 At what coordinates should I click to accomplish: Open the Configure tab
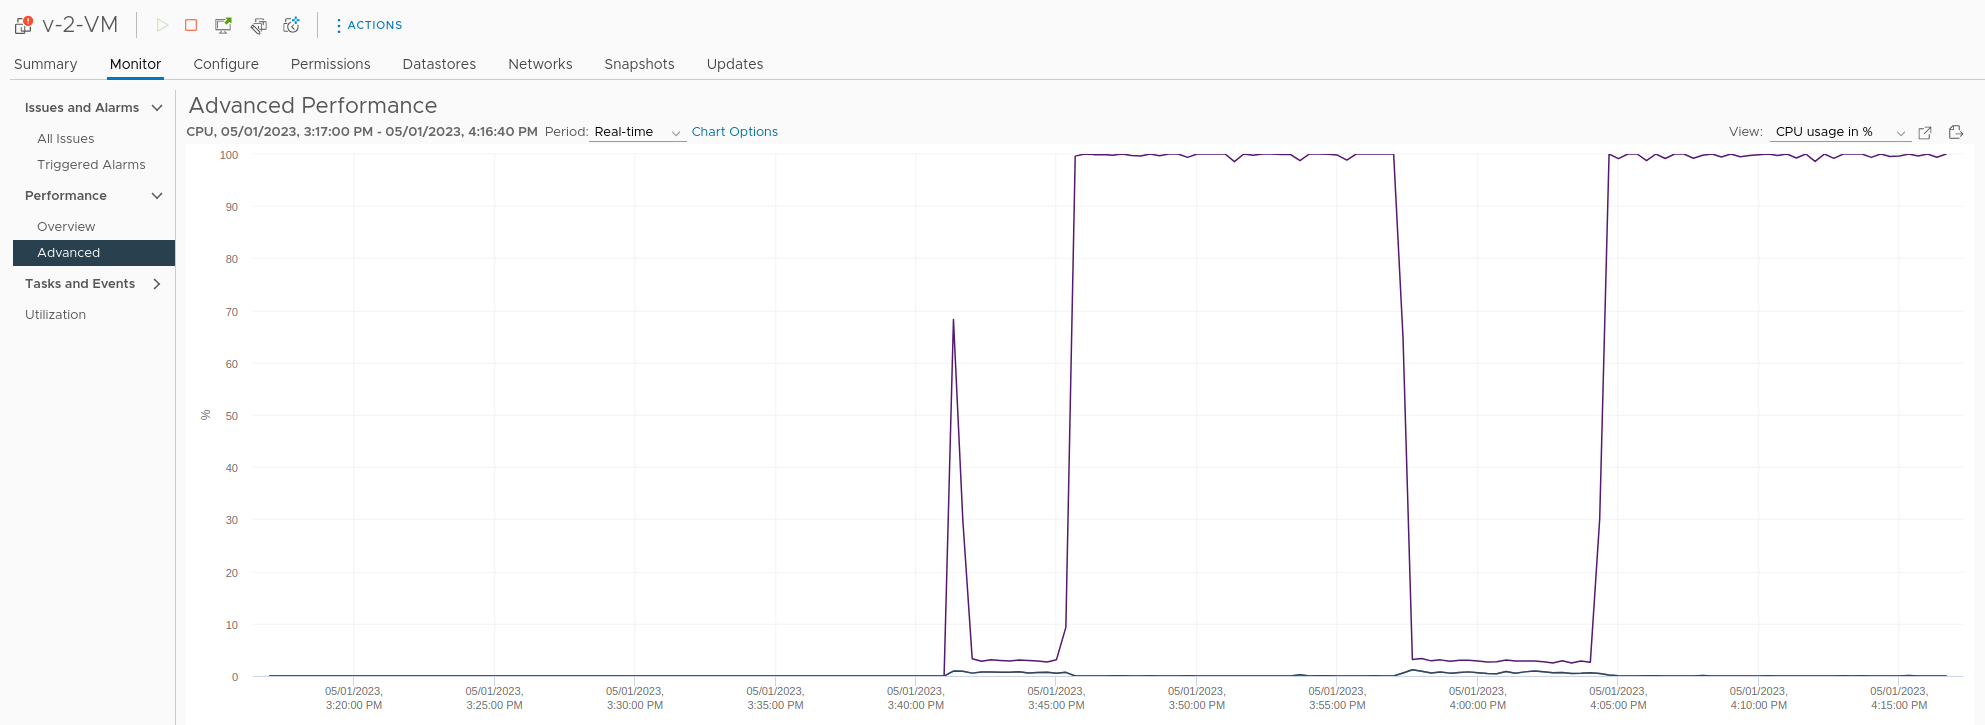(226, 64)
